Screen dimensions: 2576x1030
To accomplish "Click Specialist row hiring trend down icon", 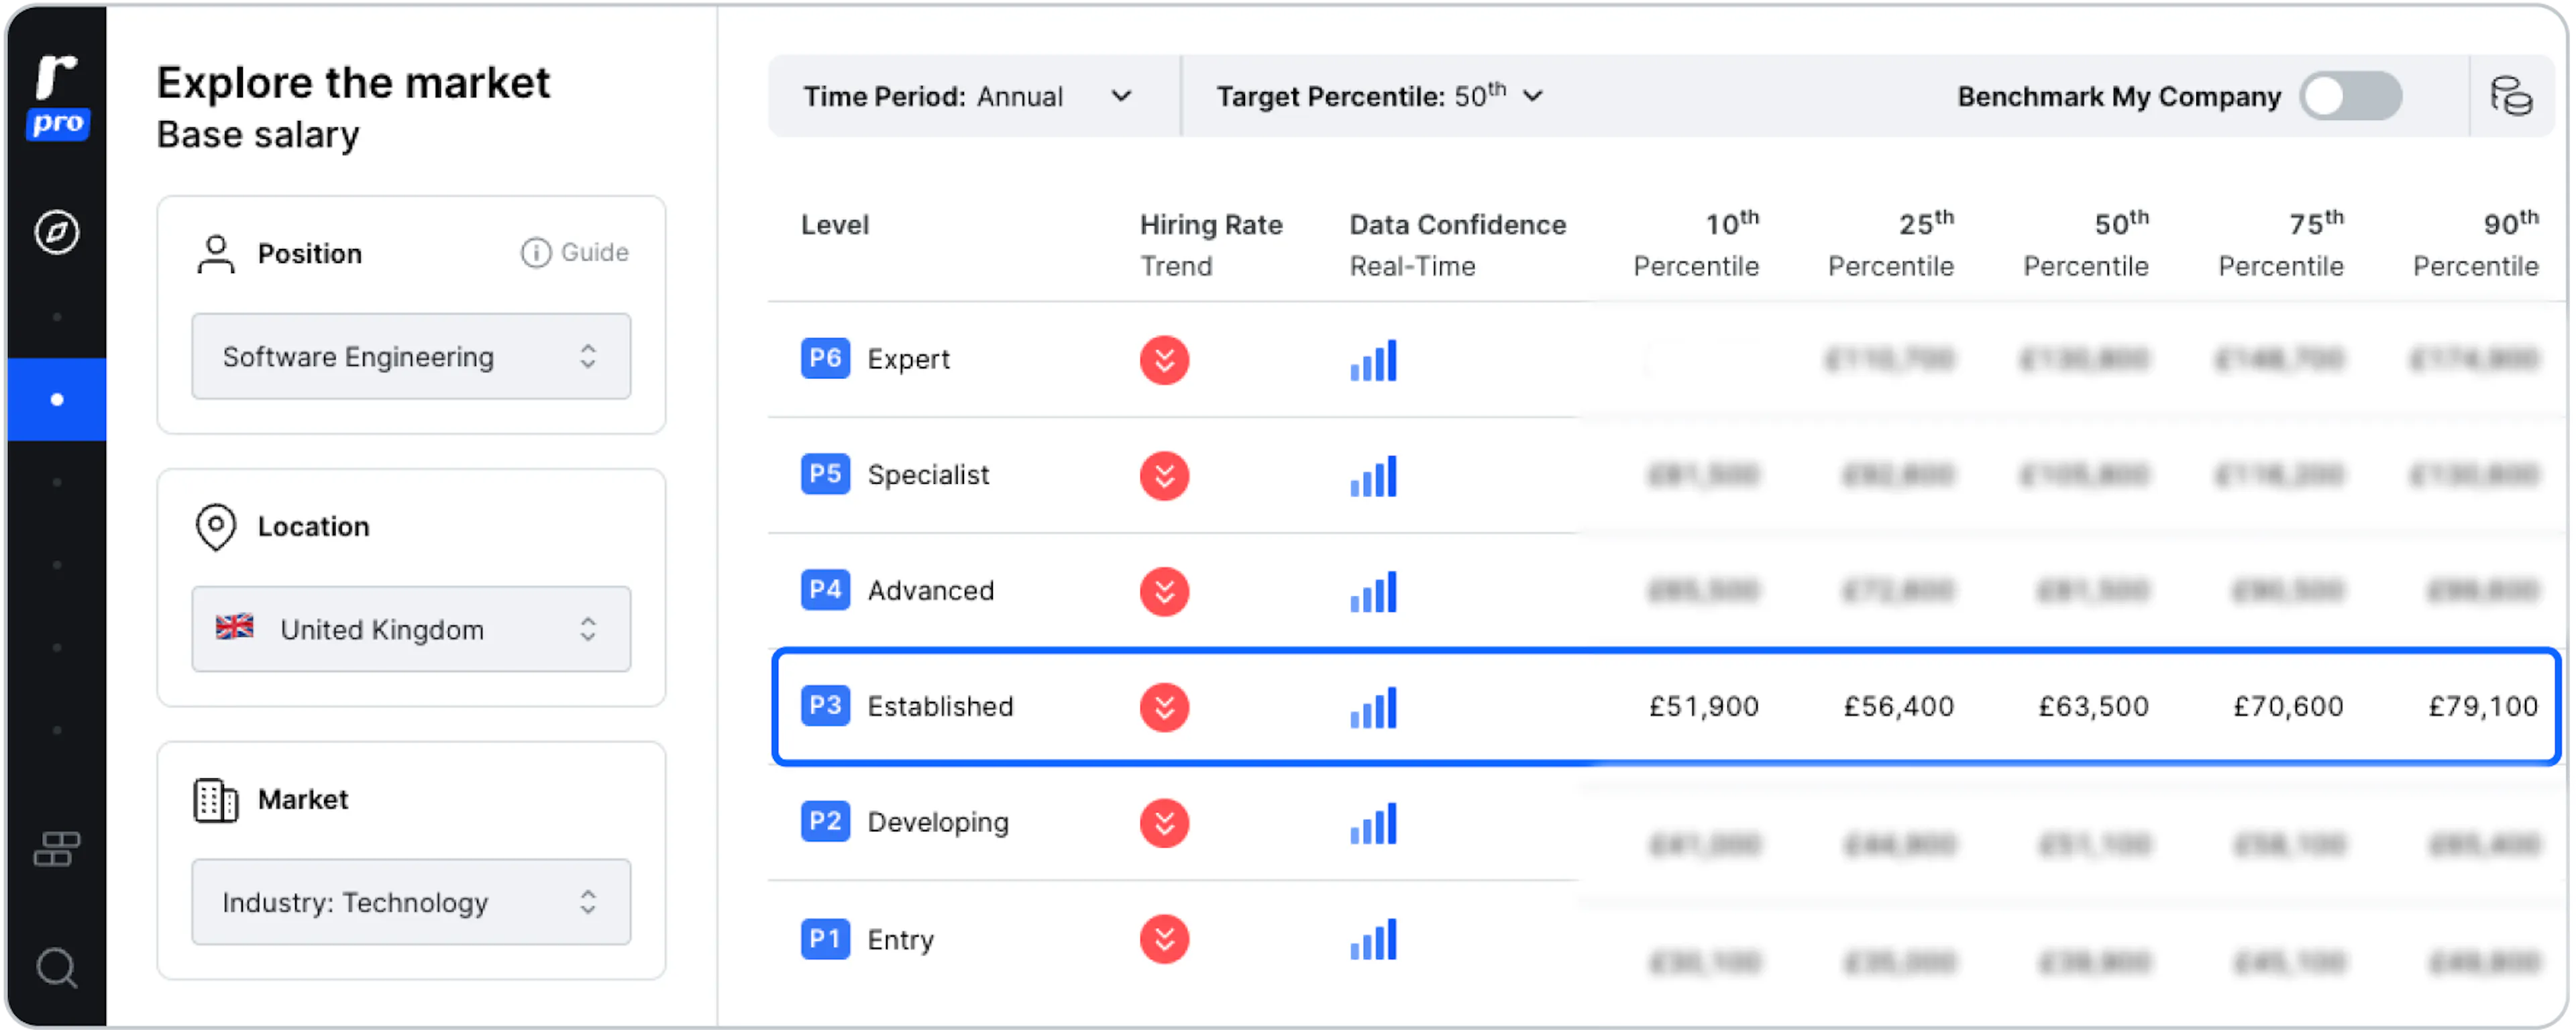I will click(x=1164, y=476).
